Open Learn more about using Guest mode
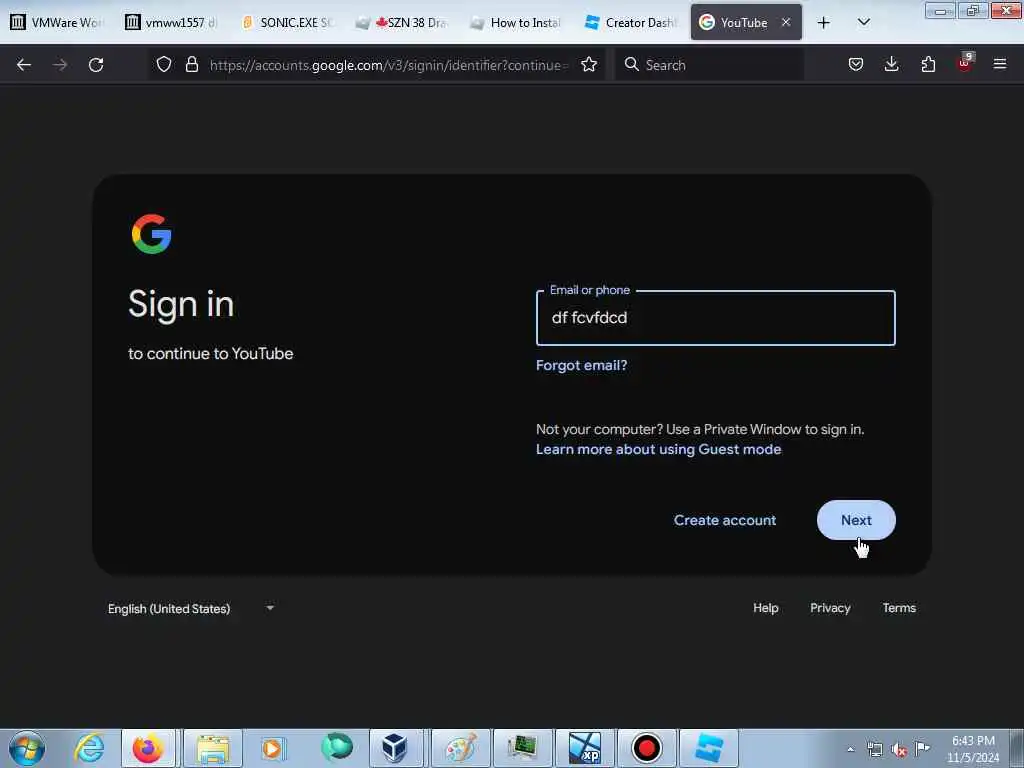Image resolution: width=1024 pixels, height=768 pixels. pos(658,449)
